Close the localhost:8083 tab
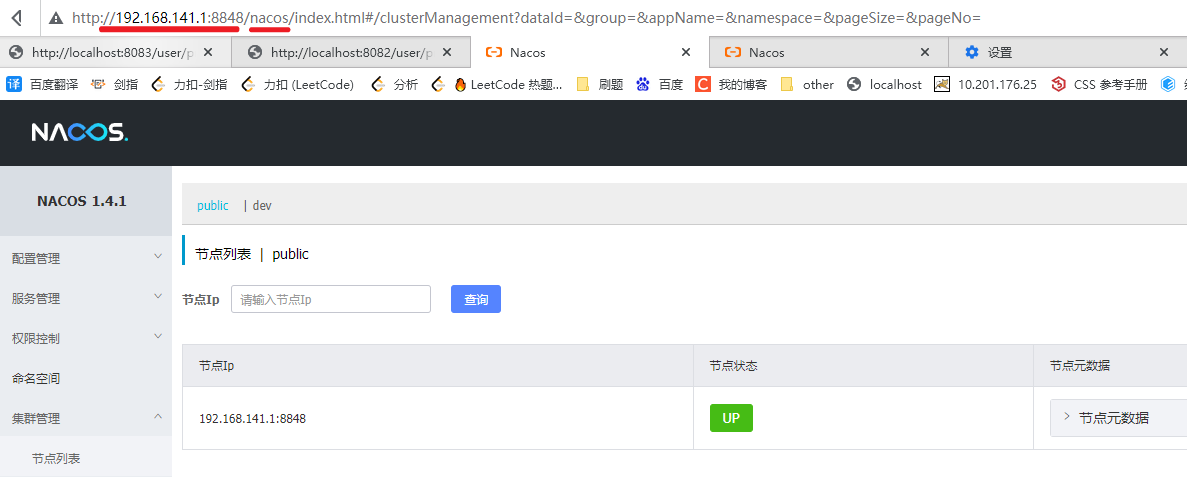 pos(208,52)
